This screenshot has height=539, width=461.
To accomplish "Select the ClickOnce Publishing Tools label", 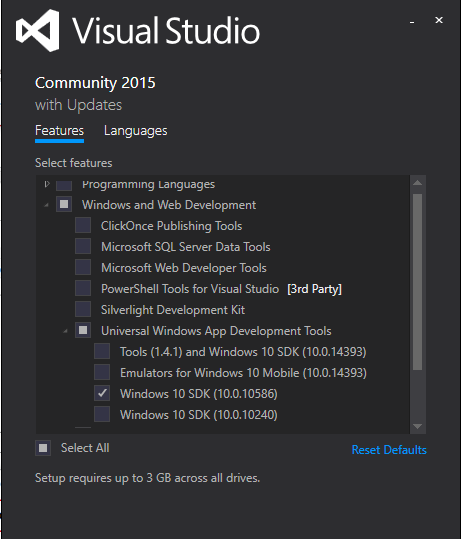I will [172, 226].
